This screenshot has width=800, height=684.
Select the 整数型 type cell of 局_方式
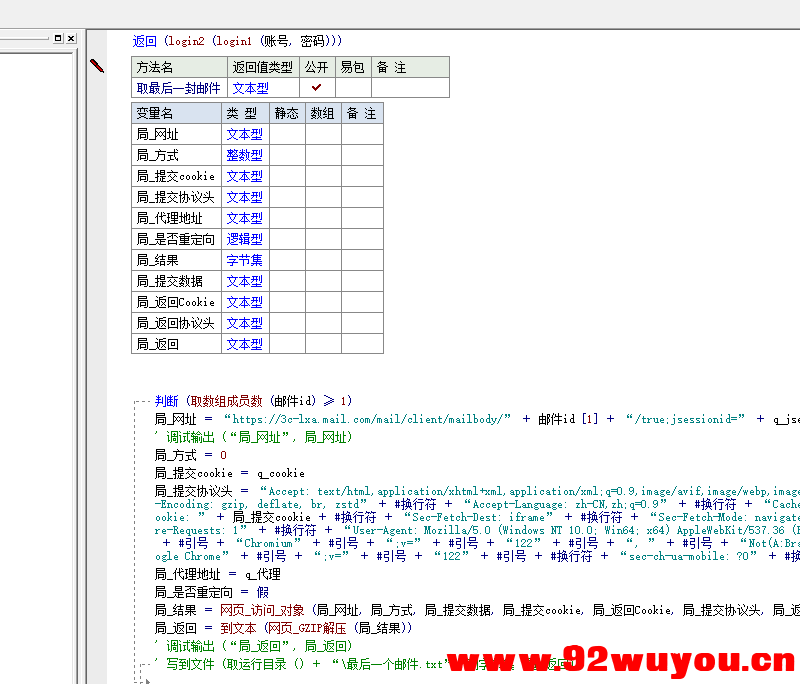point(244,155)
